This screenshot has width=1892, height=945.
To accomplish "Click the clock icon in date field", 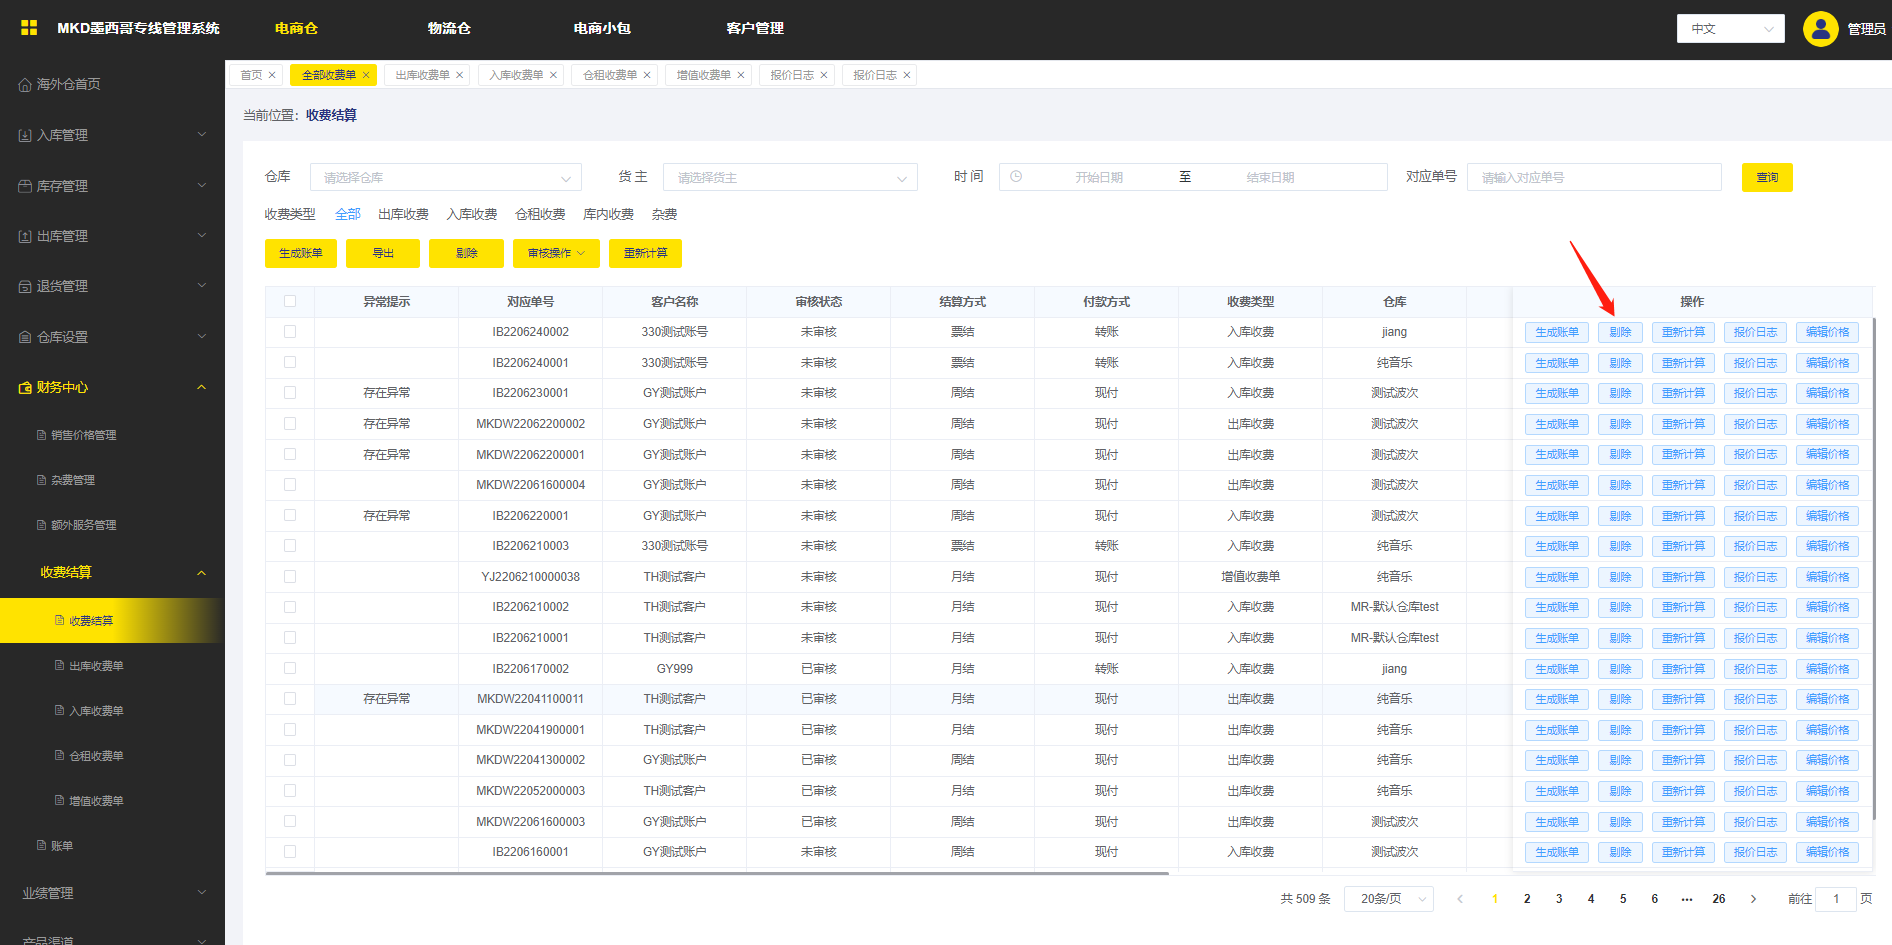I will coord(1016,177).
